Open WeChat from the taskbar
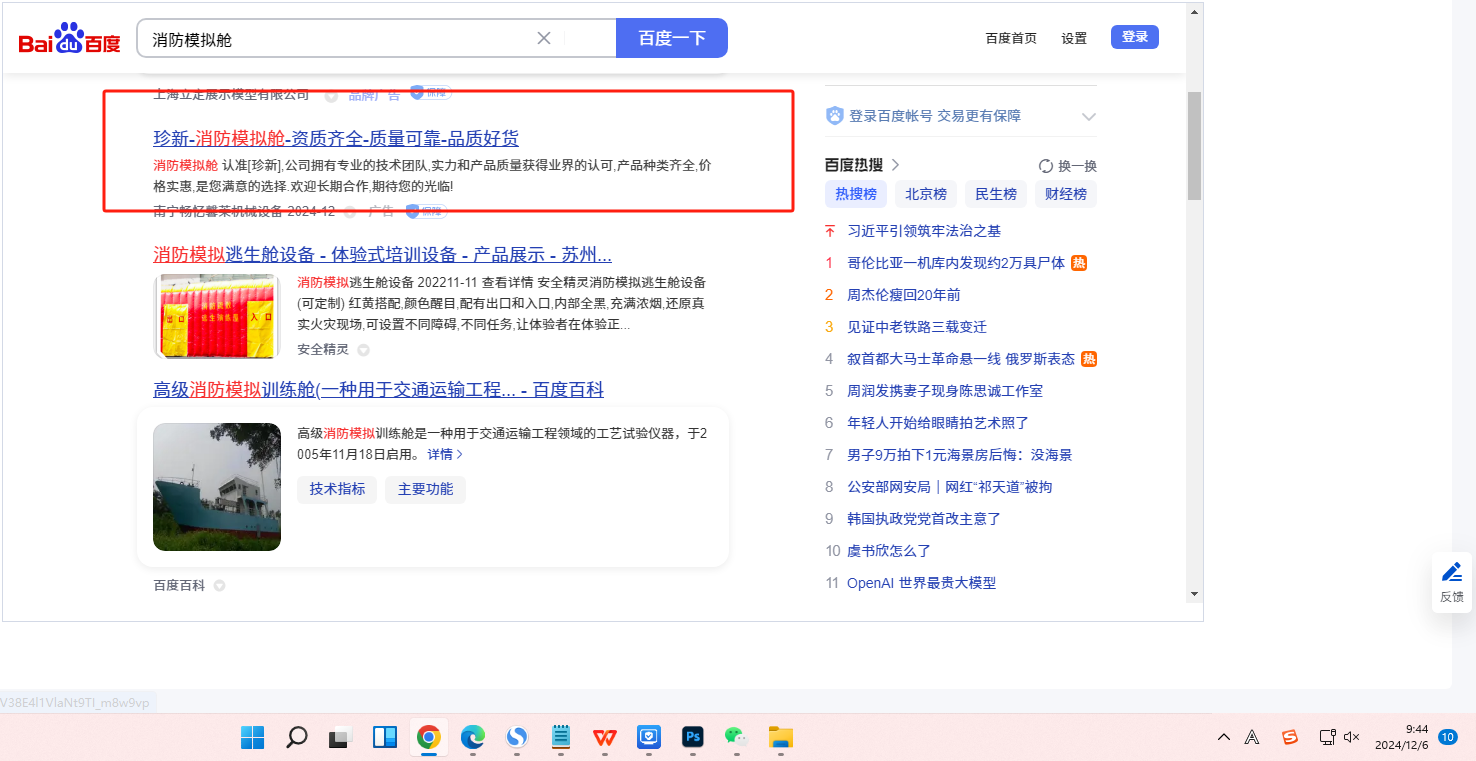The width and height of the screenshot is (1476, 761). click(x=736, y=737)
